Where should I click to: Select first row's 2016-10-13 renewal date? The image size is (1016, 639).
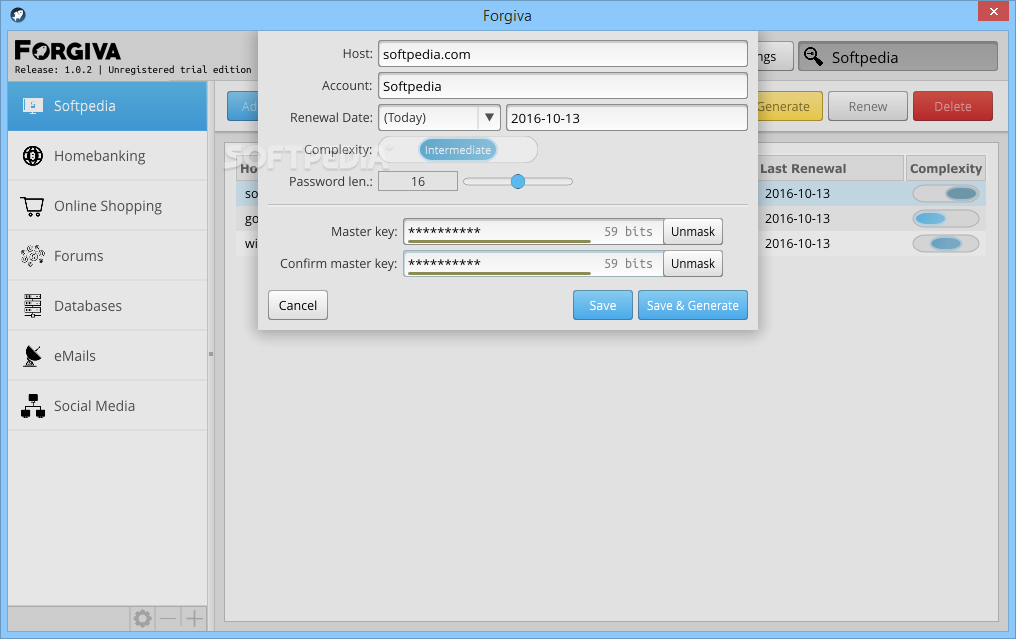click(x=797, y=193)
